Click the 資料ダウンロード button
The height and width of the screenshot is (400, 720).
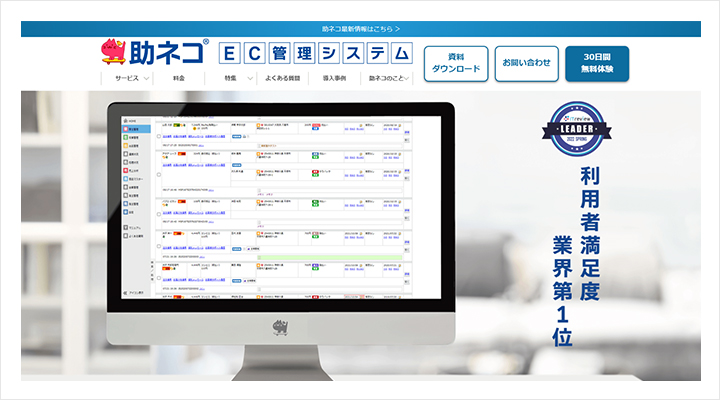(456, 63)
